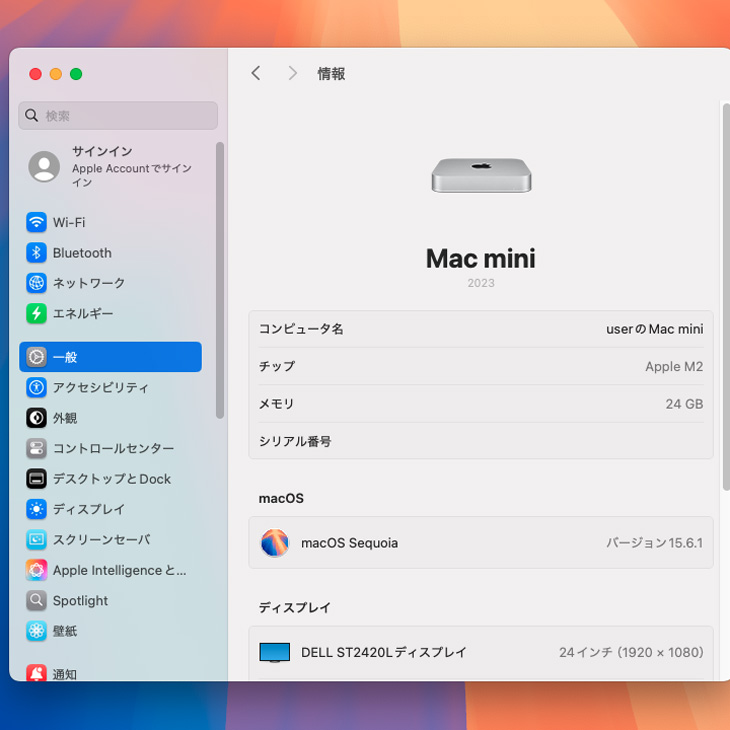Open the スクリーンセーバ icon
Viewport: 730px width, 730px height.
[x=36, y=540]
